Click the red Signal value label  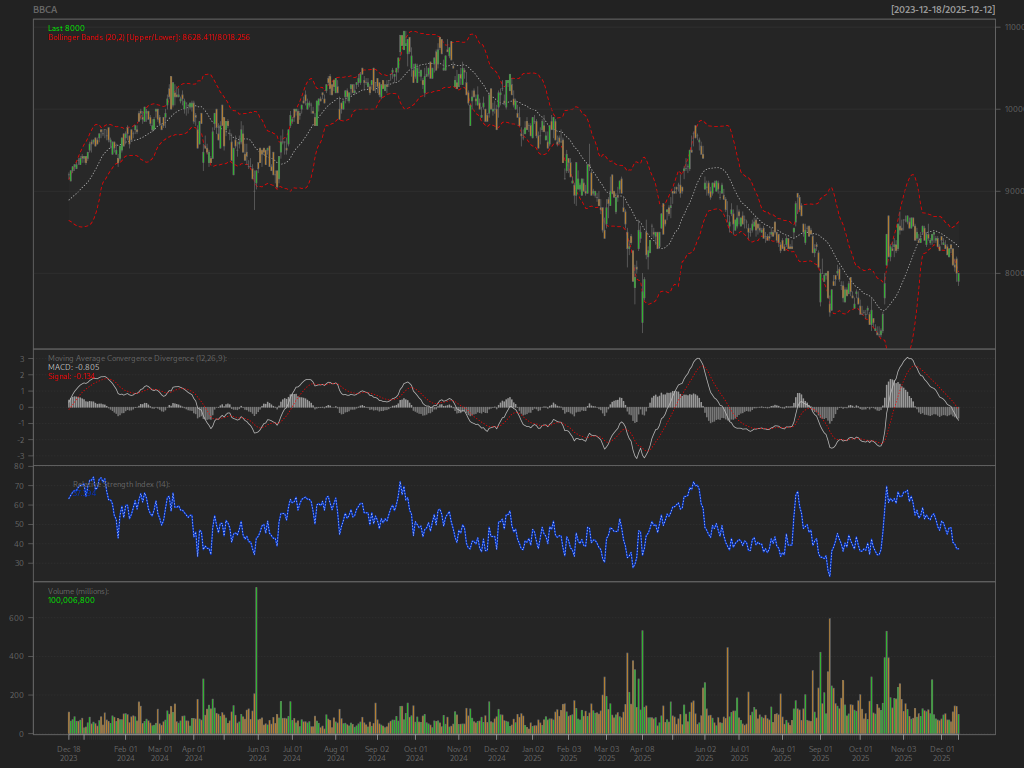[x=72, y=376]
